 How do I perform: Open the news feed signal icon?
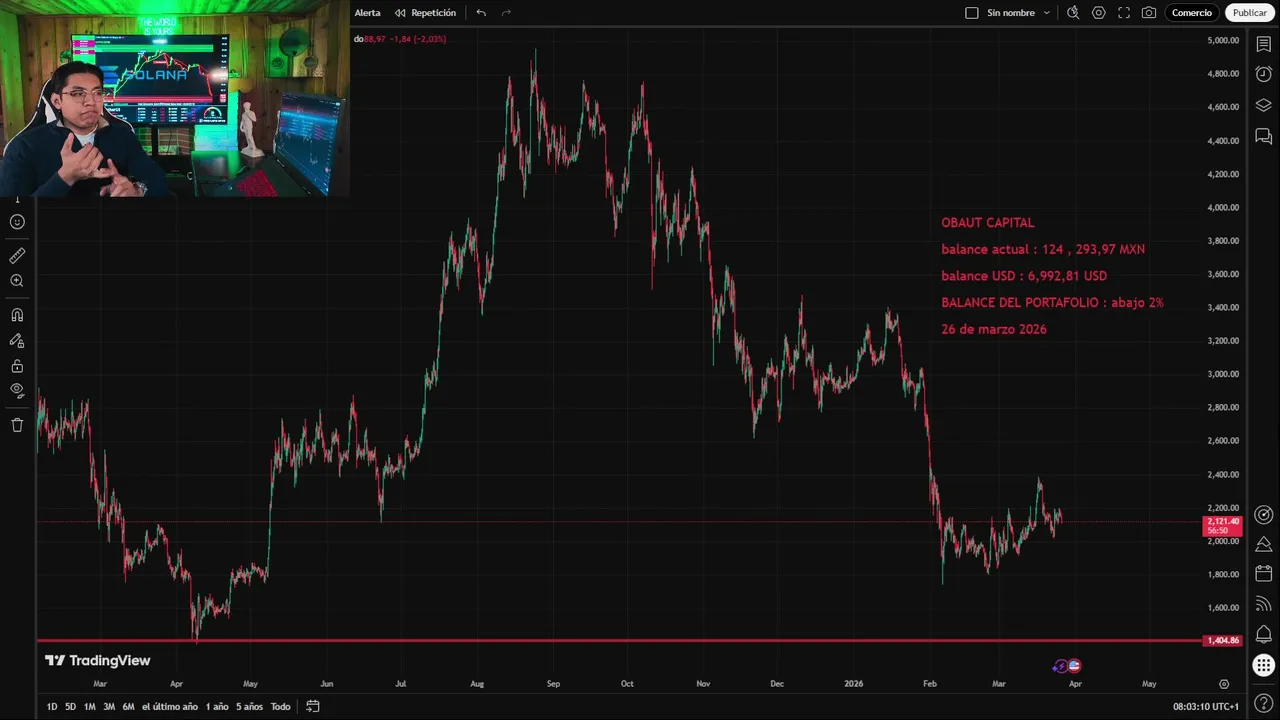pos(1264,605)
